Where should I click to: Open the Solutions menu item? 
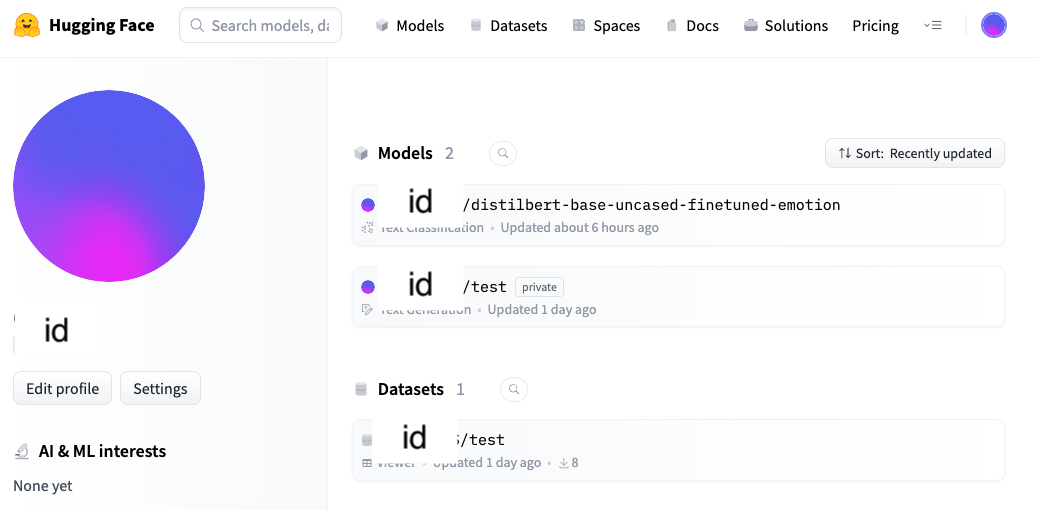pos(796,26)
